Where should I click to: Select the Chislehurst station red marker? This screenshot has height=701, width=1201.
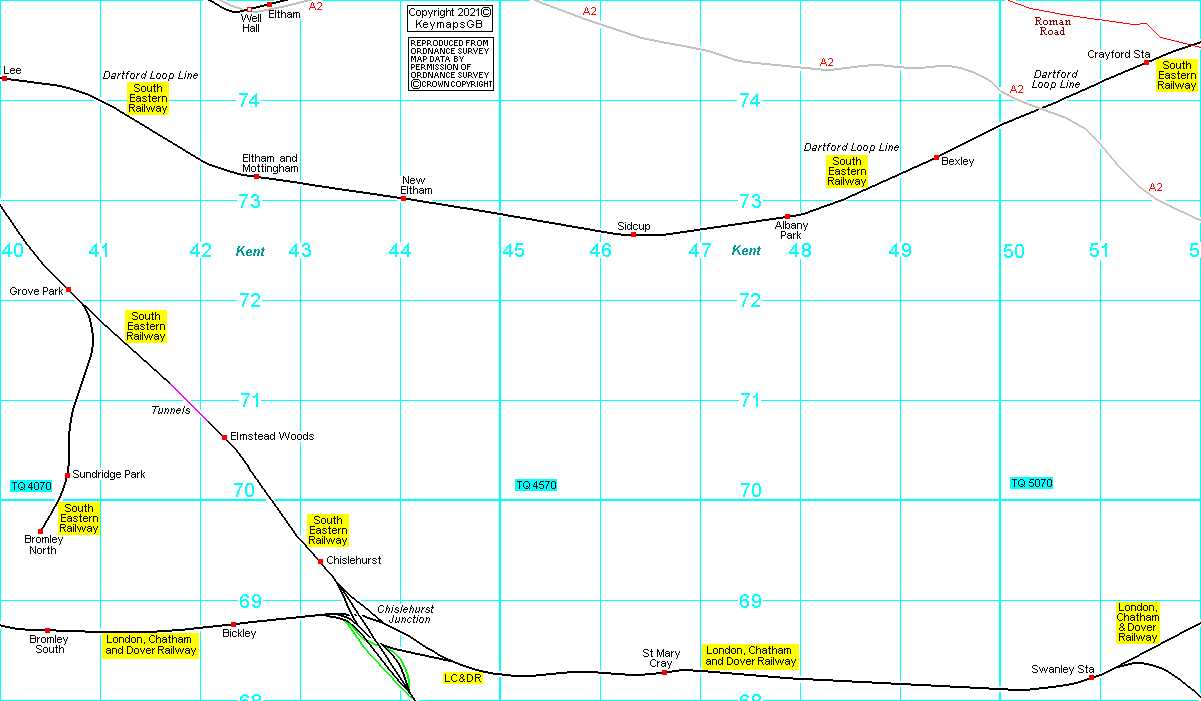click(x=320, y=561)
